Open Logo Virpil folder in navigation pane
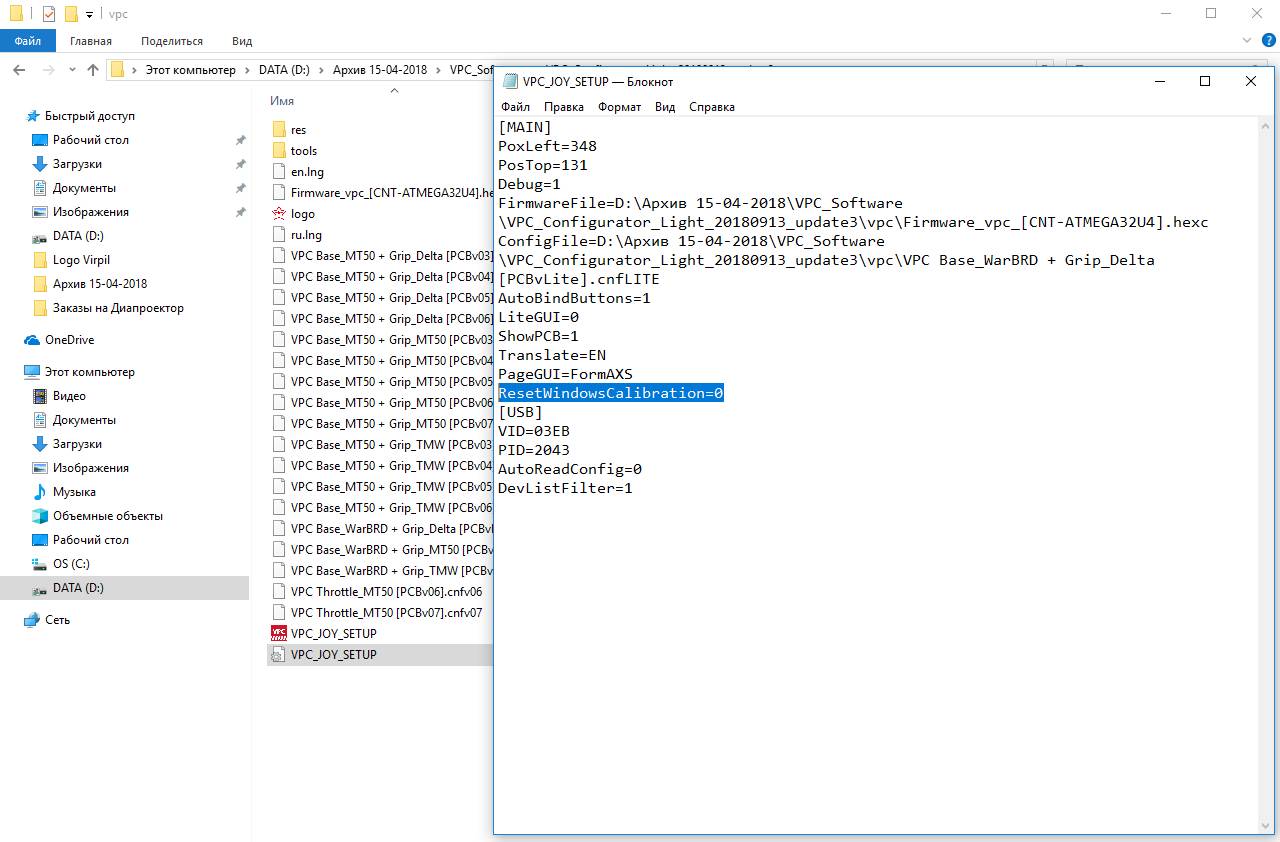Image resolution: width=1280 pixels, height=842 pixels. click(x=81, y=260)
